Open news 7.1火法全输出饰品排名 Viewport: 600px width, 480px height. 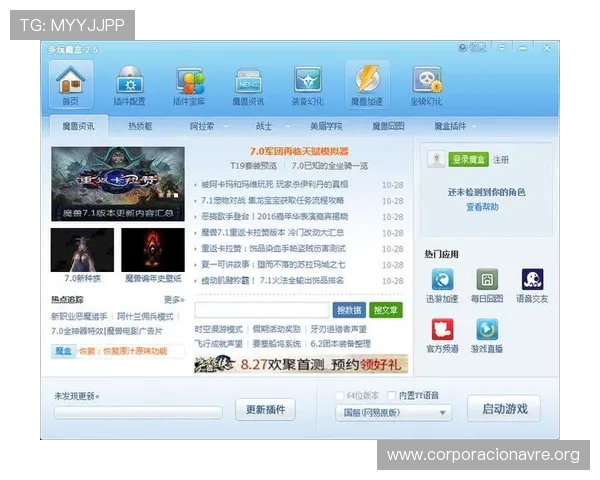click(x=272, y=281)
